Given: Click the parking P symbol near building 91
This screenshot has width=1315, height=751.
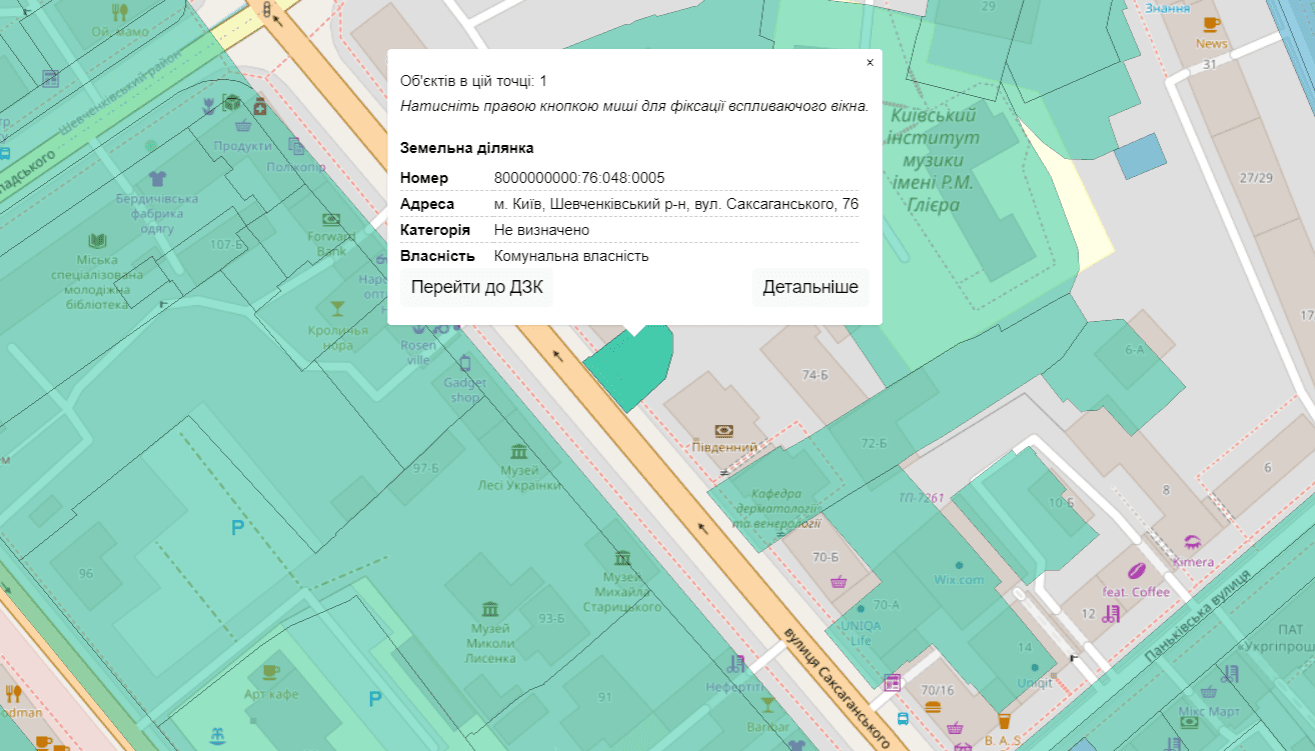Looking at the screenshot, I should [x=375, y=699].
